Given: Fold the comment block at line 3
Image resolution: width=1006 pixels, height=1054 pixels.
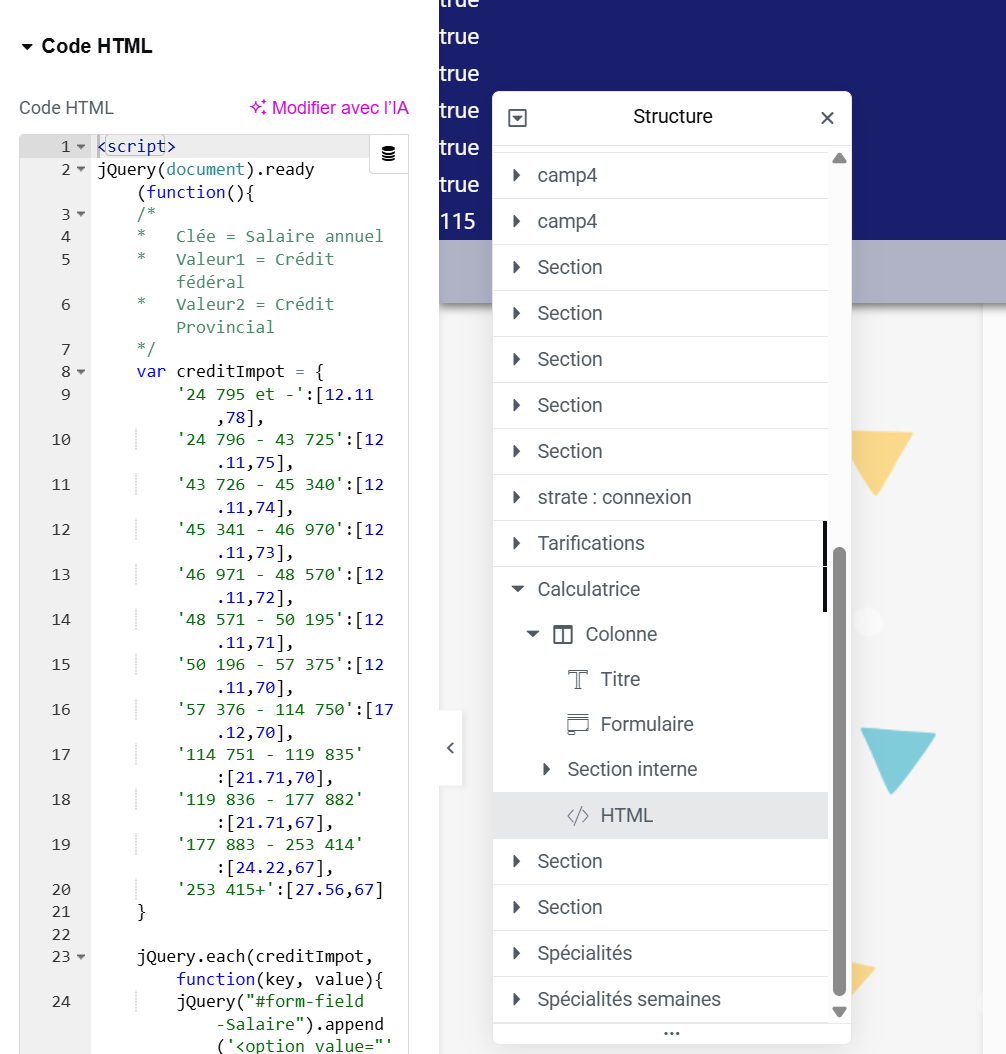Looking at the screenshot, I should point(81,214).
